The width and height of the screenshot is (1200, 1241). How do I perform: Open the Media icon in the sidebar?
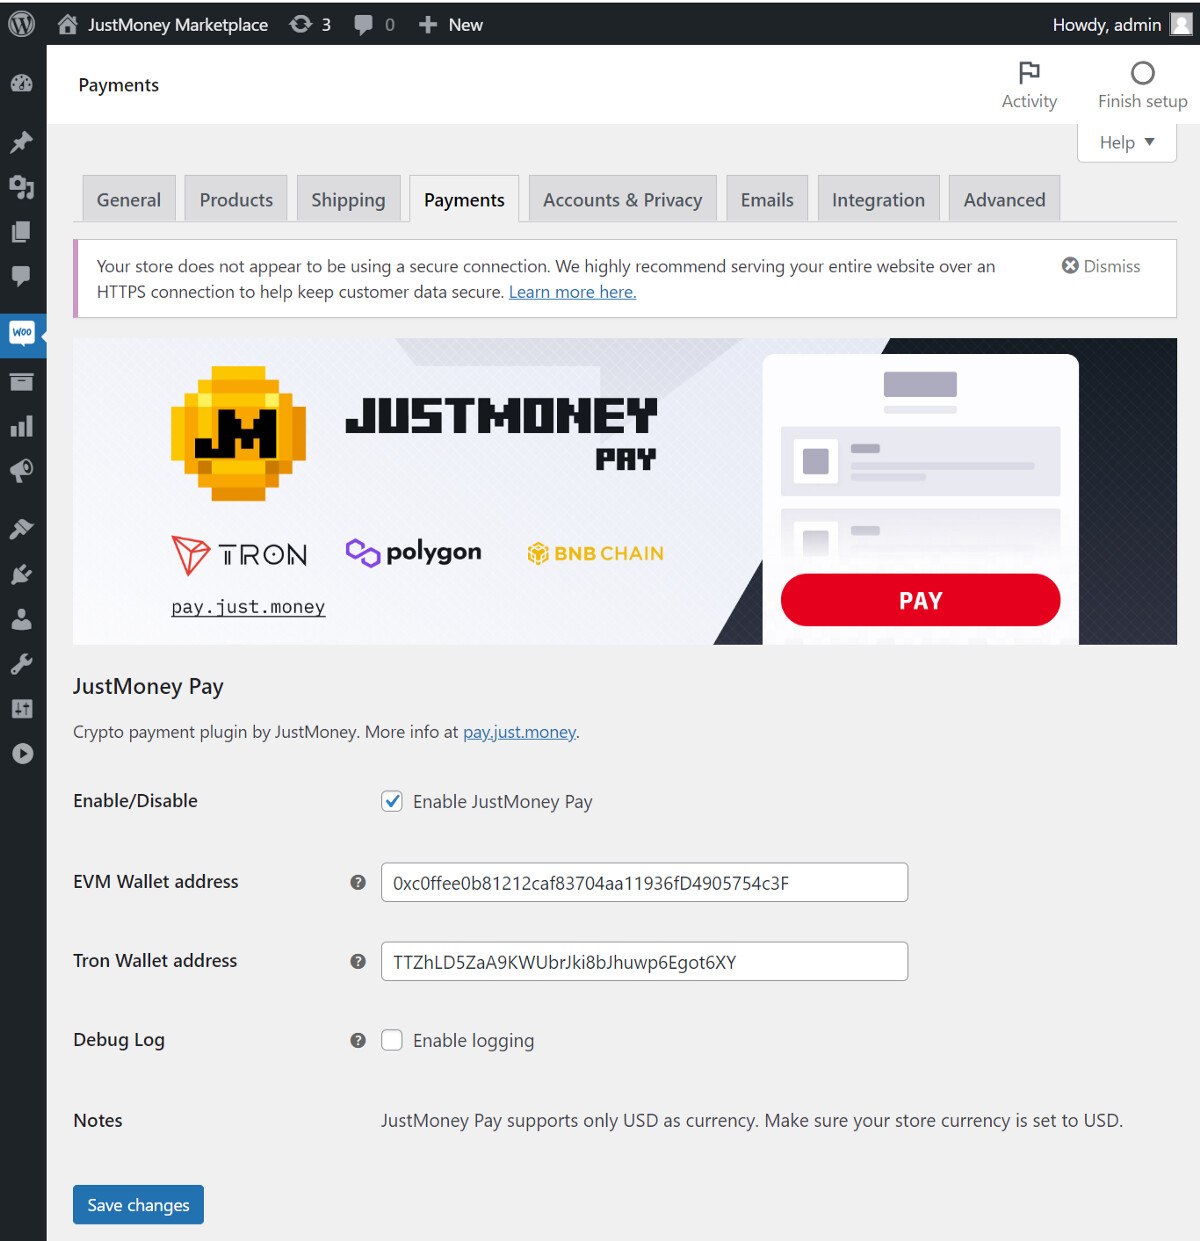[x=22, y=187]
